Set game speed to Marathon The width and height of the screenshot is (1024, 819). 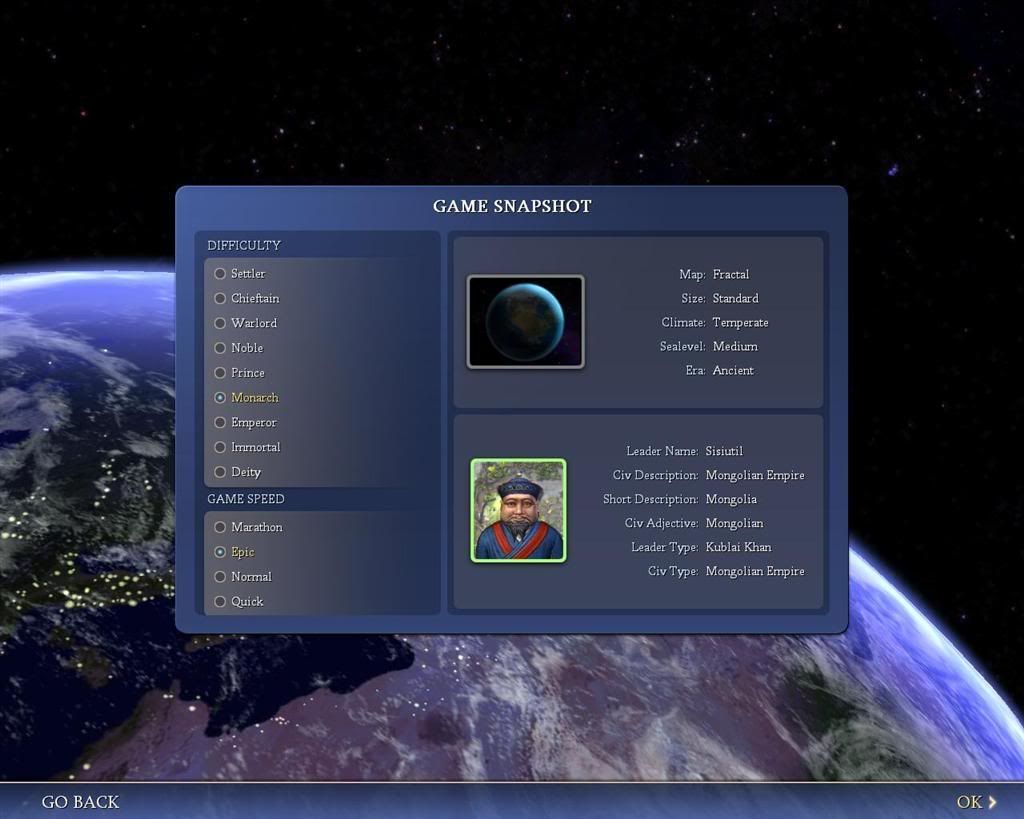tap(248, 527)
